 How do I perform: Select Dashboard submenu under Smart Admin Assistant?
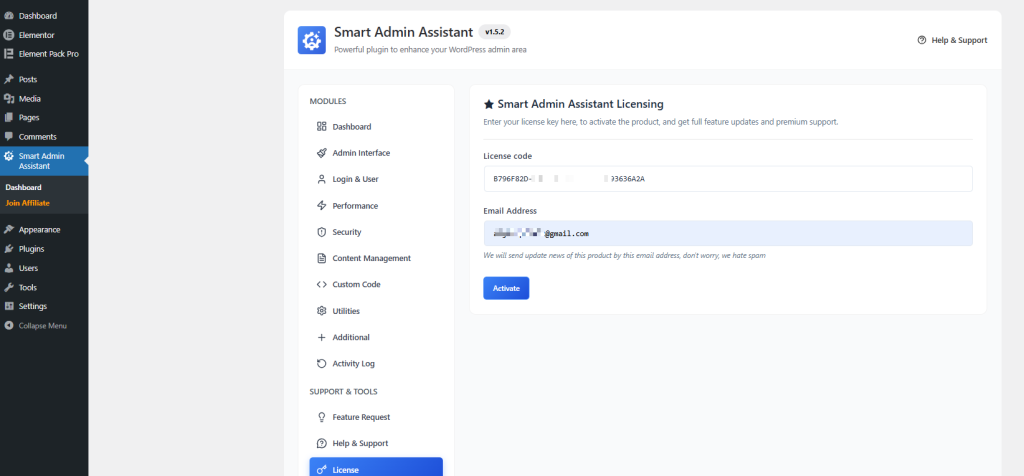click(x=24, y=187)
